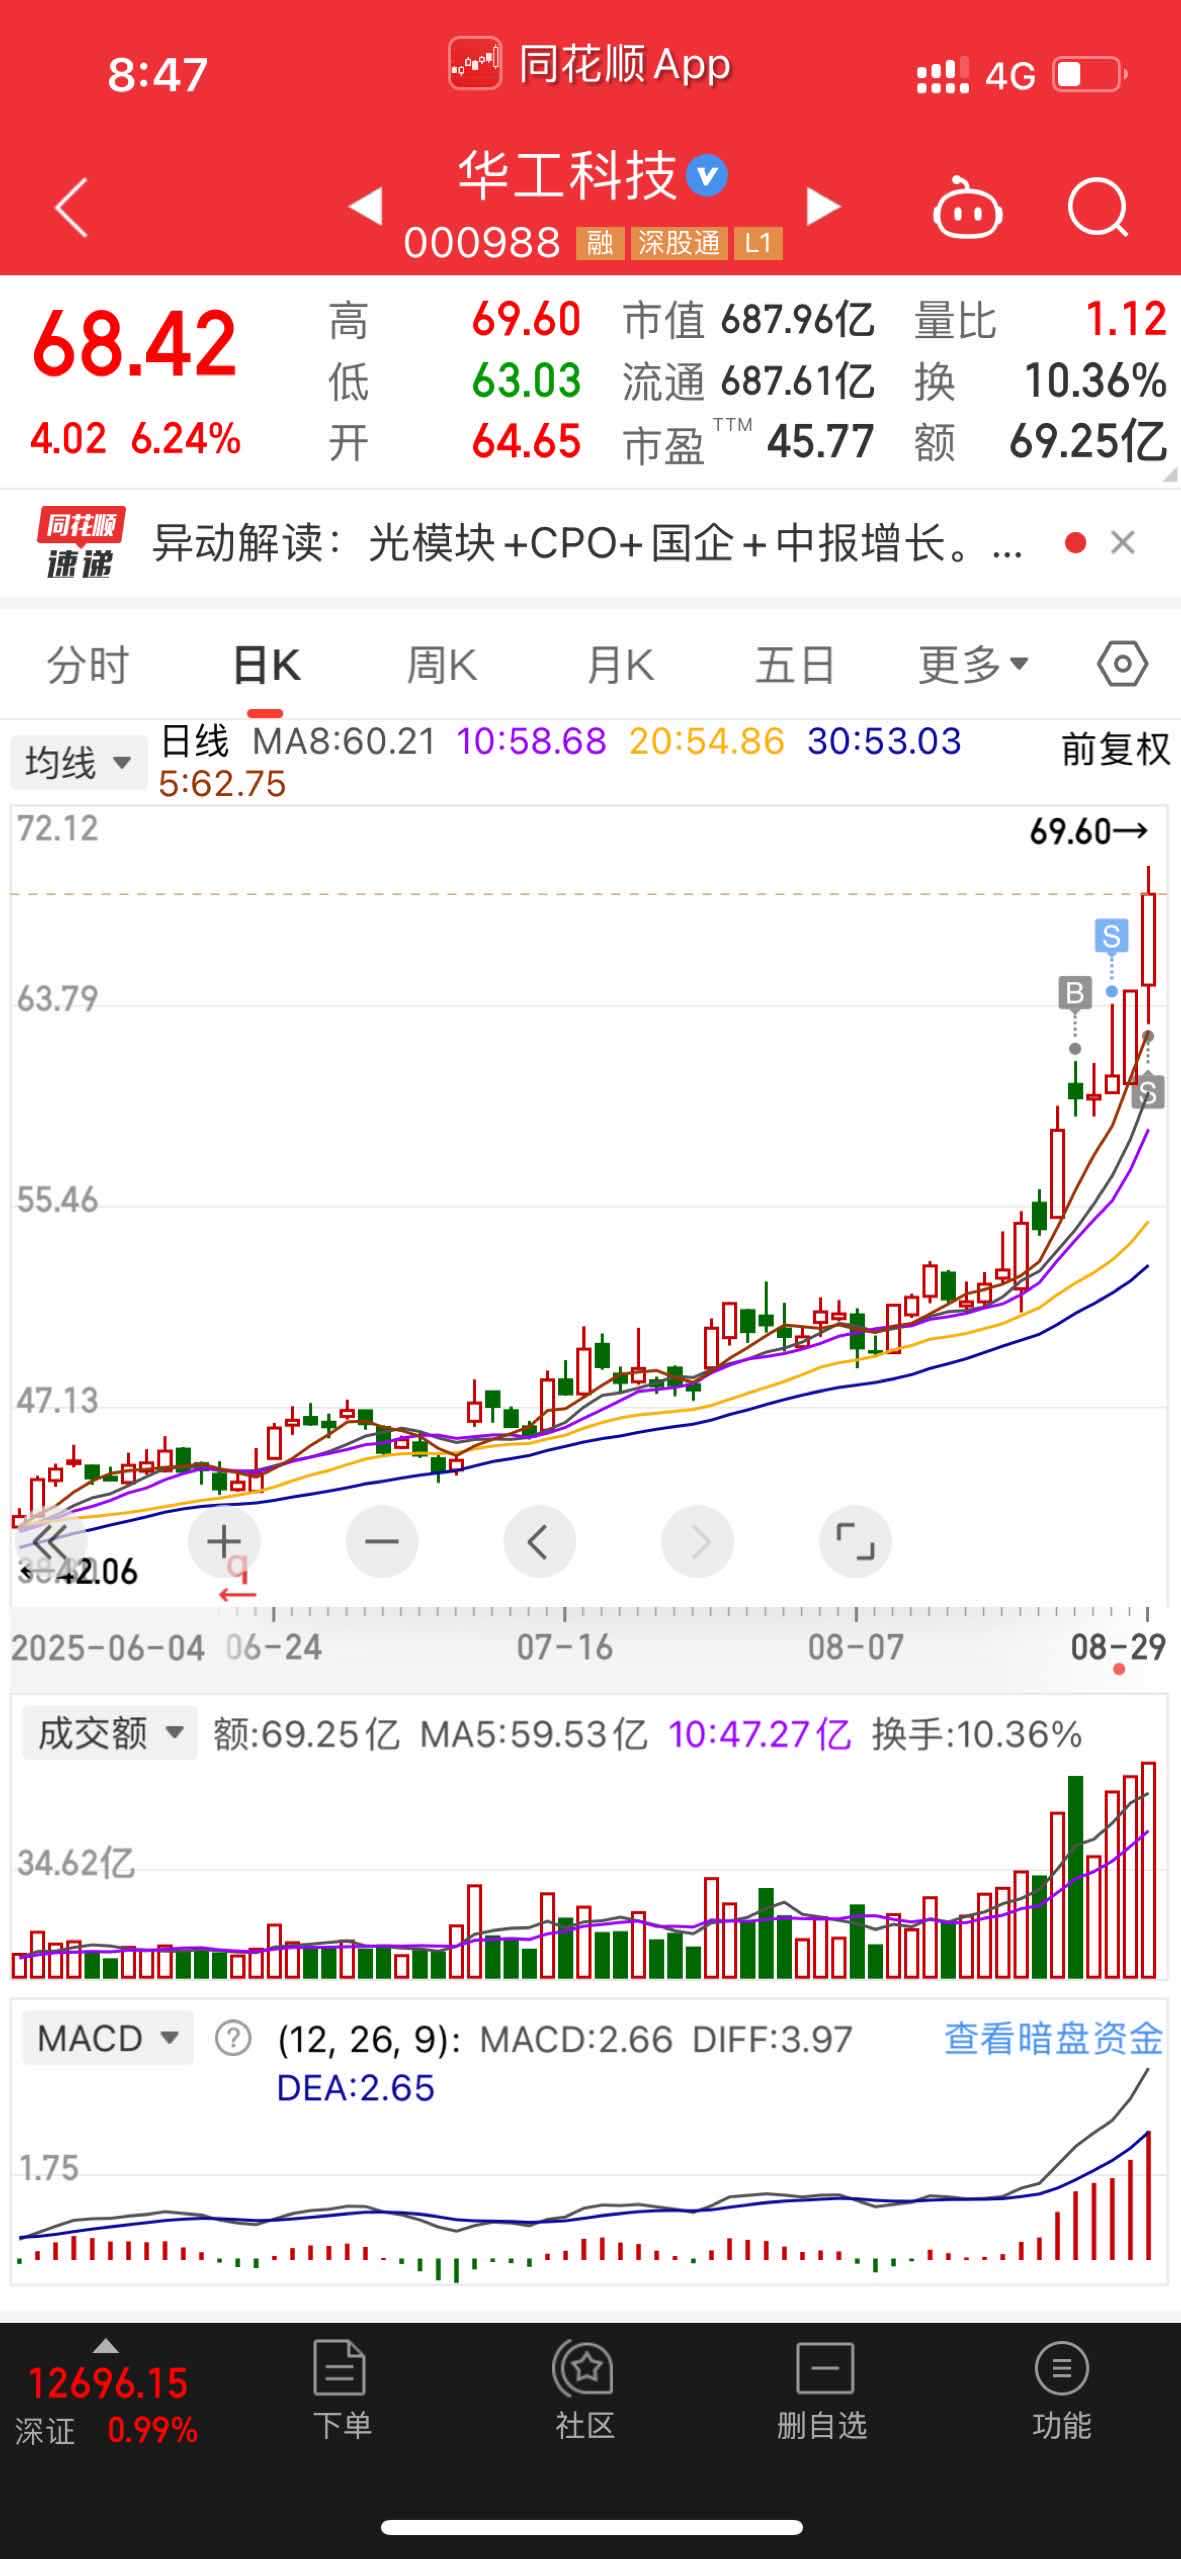1181x2559 pixels.
Task: Tap the 08-29 date axis label
Action: point(1118,1646)
